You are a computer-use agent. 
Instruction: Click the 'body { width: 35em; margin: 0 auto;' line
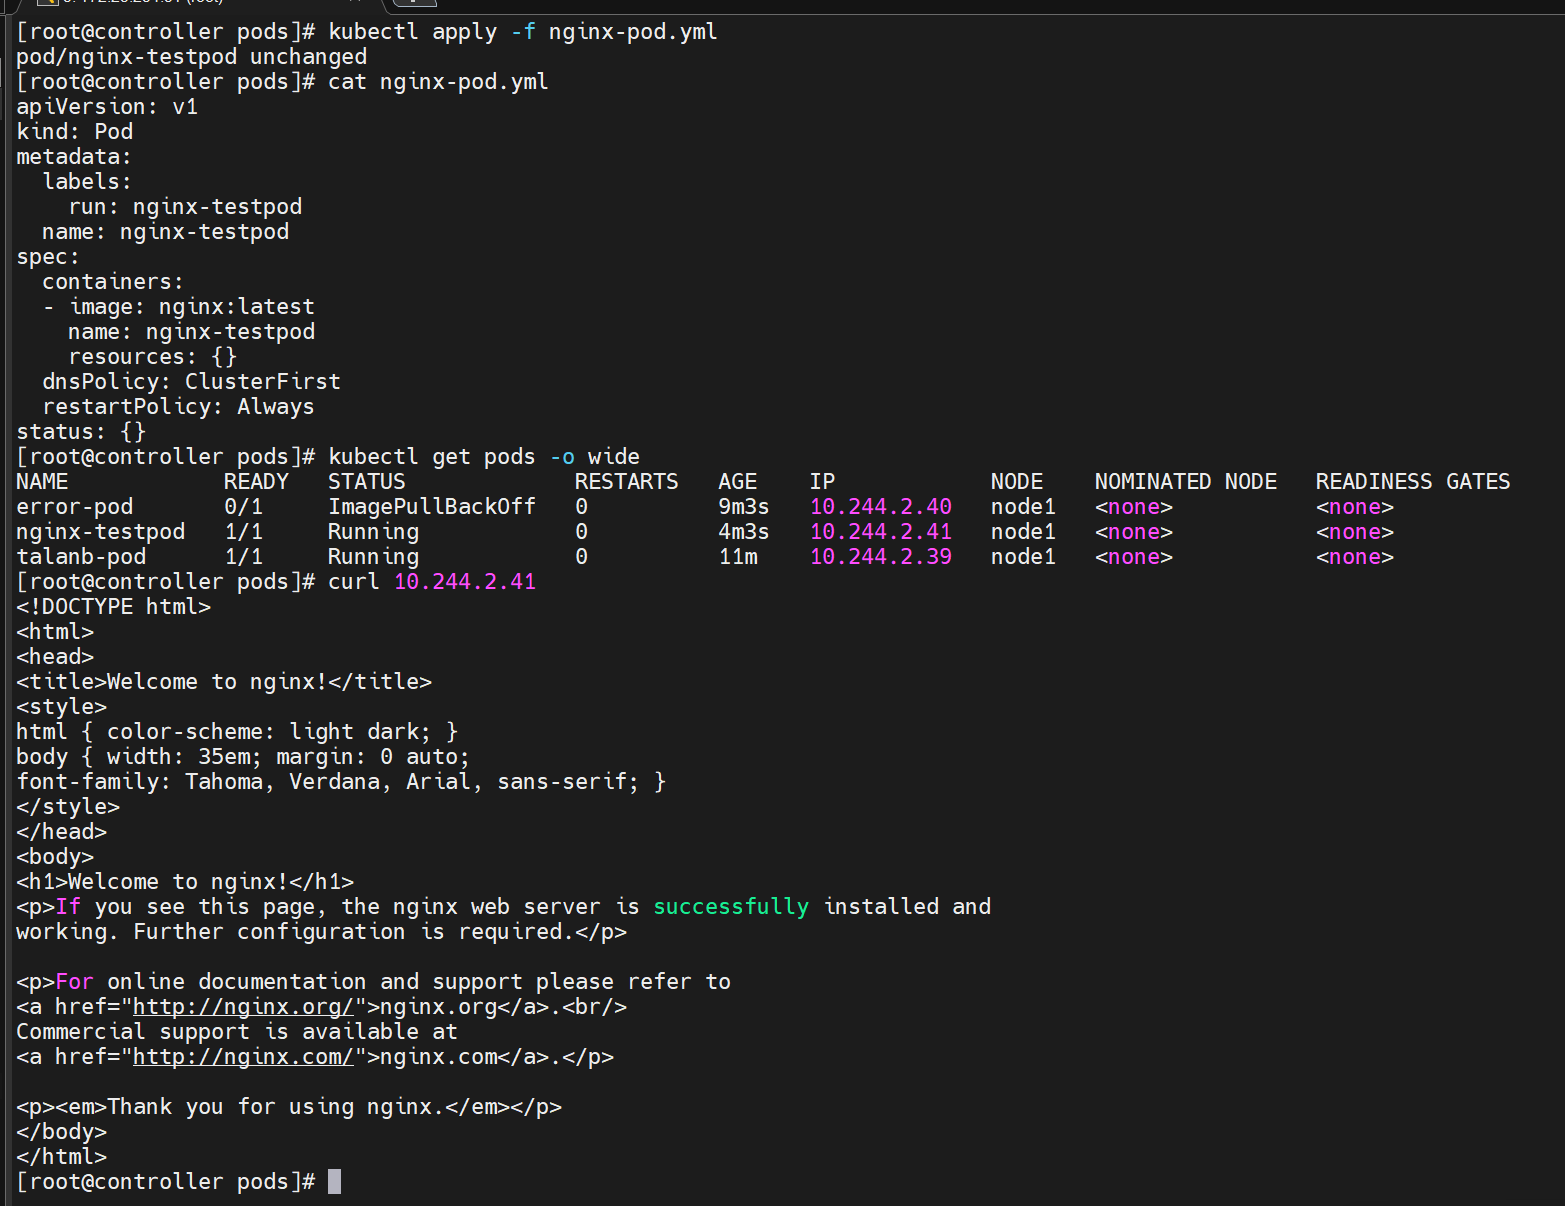[243, 757]
